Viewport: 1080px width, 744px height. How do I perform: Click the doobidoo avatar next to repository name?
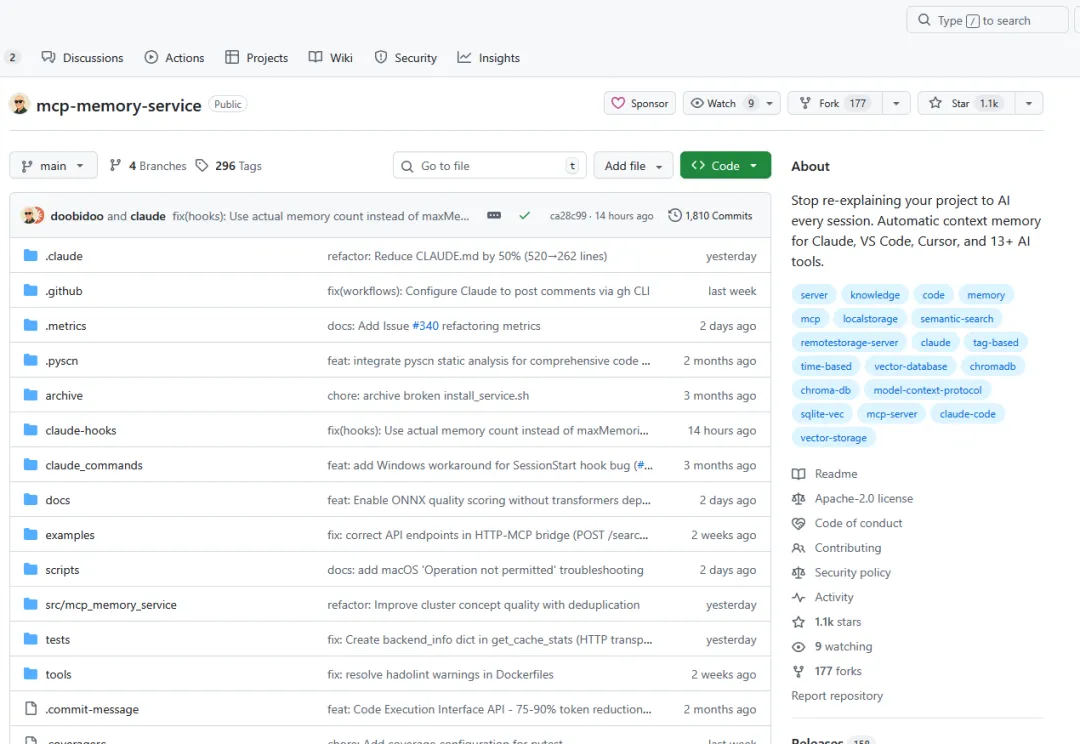(19, 104)
